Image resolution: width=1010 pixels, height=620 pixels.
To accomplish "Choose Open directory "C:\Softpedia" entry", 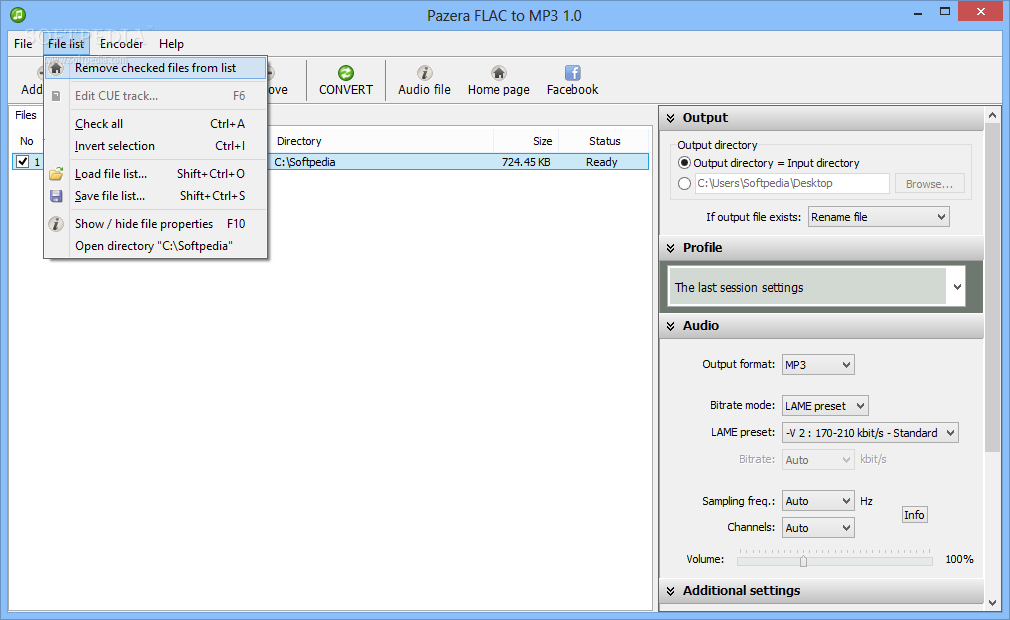I will click(x=155, y=245).
